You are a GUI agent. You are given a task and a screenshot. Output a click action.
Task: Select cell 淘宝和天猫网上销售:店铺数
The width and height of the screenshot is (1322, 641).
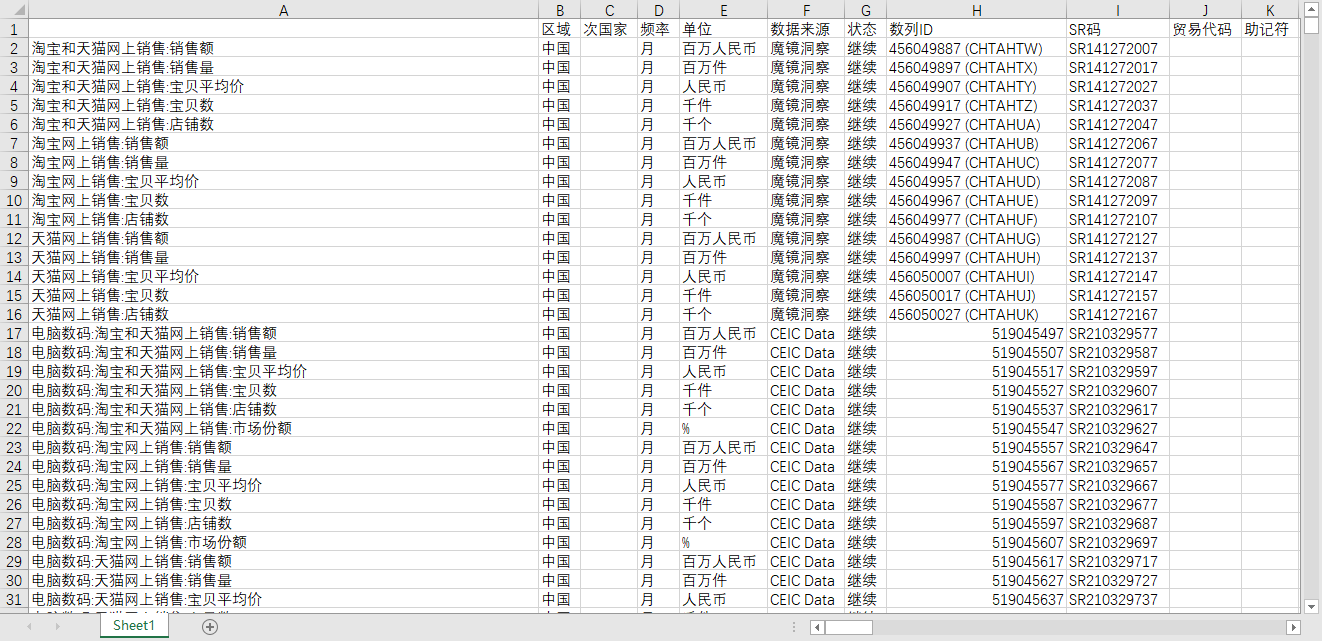(x=283, y=124)
